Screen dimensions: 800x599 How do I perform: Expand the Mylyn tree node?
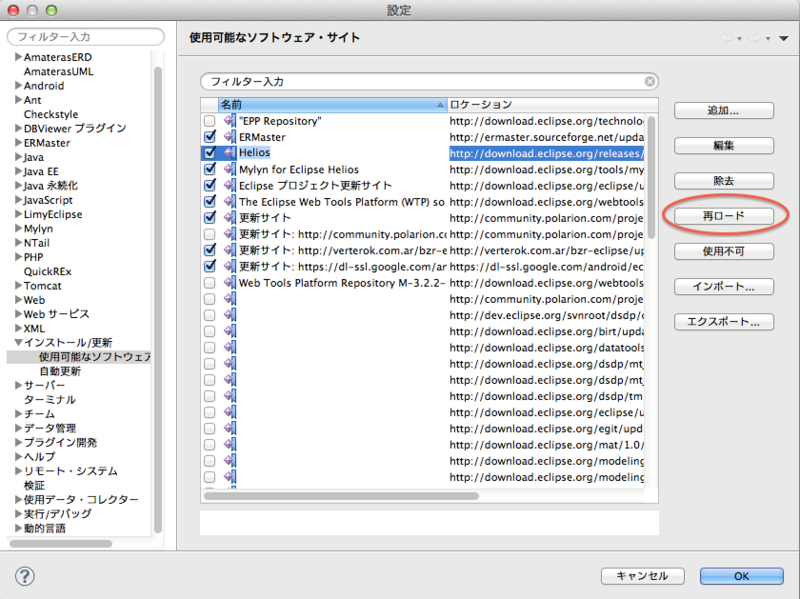point(18,228)
